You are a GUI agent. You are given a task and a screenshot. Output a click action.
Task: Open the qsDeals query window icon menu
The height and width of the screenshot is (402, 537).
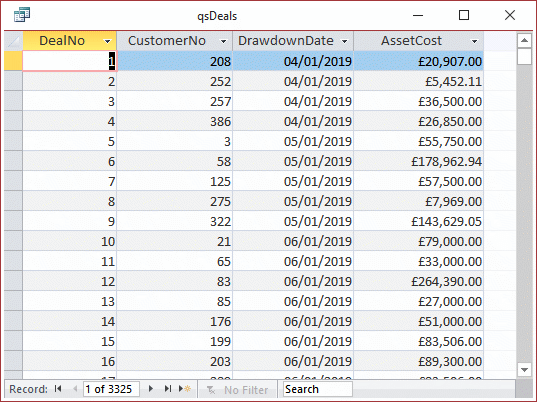[x=22, y=15]
